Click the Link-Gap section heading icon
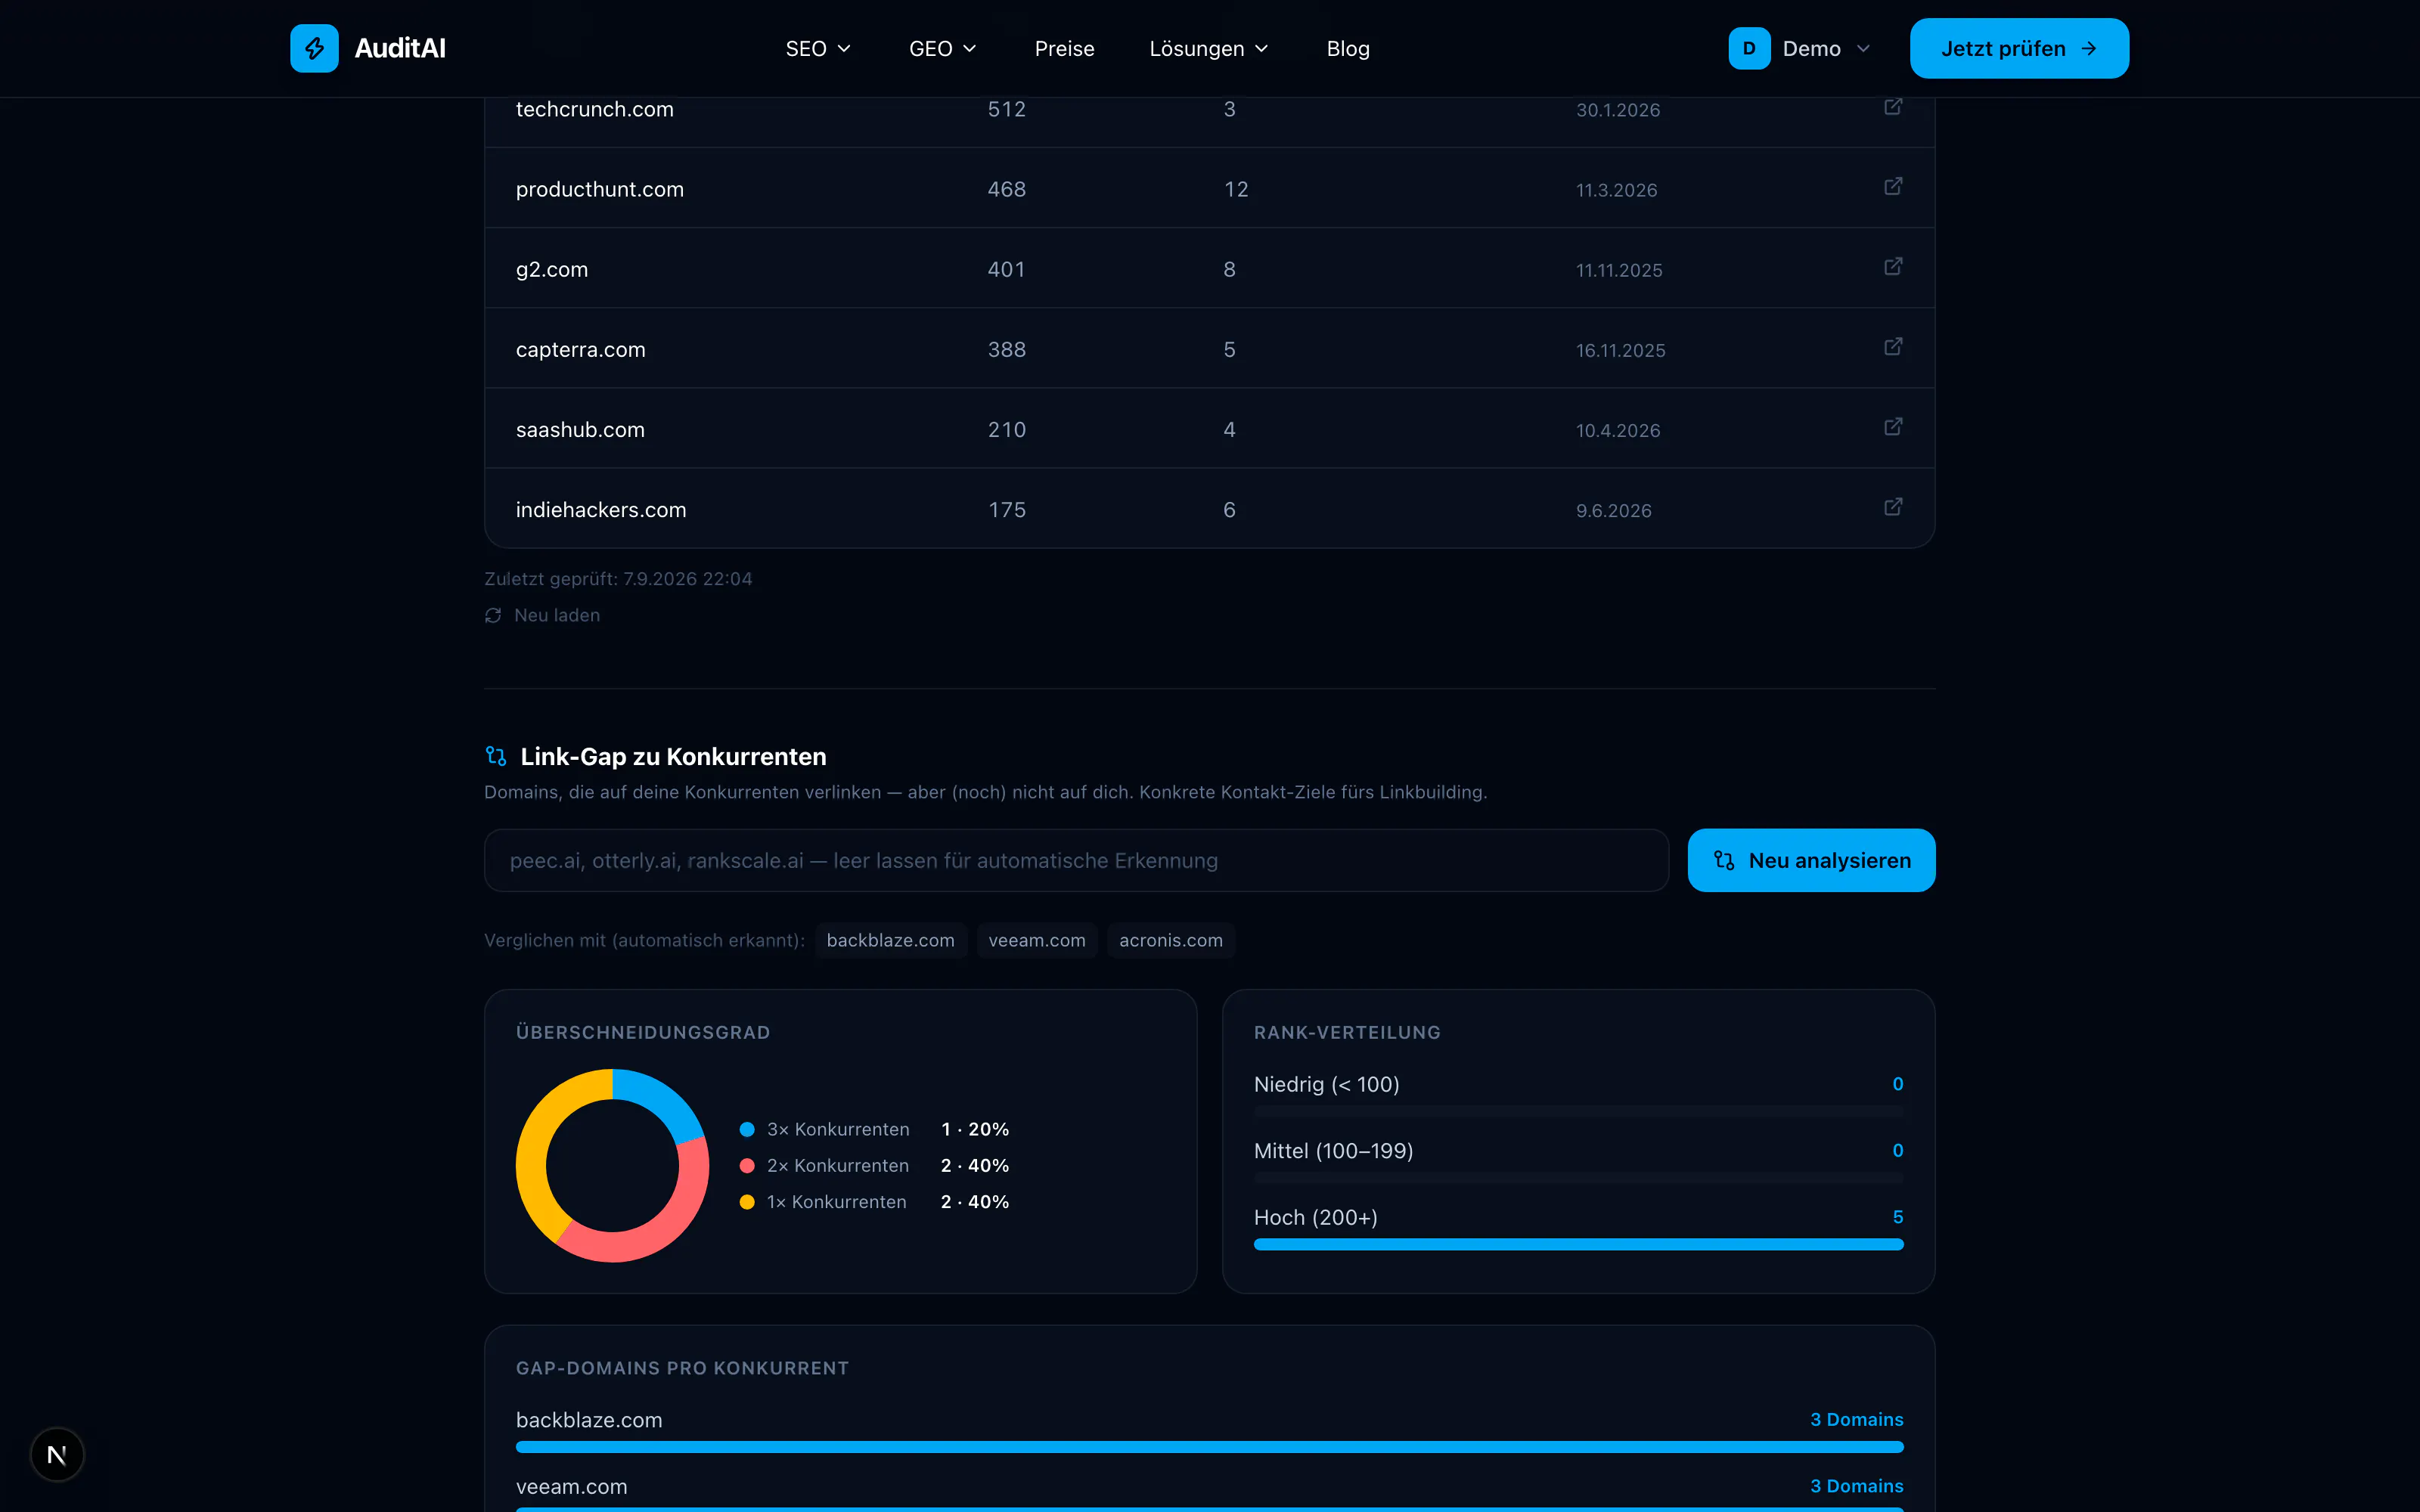The width and height of the screenshot is (2420, 1512). 496,756
